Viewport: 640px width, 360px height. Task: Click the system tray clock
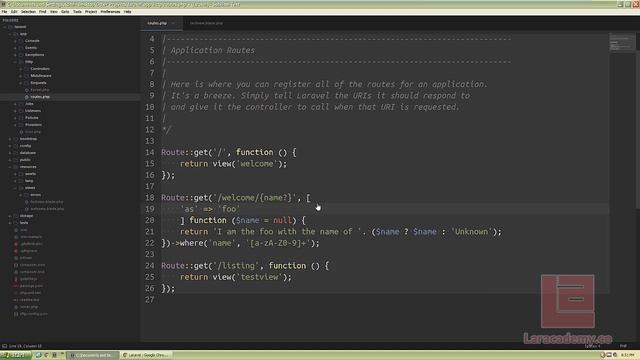(x=628, y=356)
